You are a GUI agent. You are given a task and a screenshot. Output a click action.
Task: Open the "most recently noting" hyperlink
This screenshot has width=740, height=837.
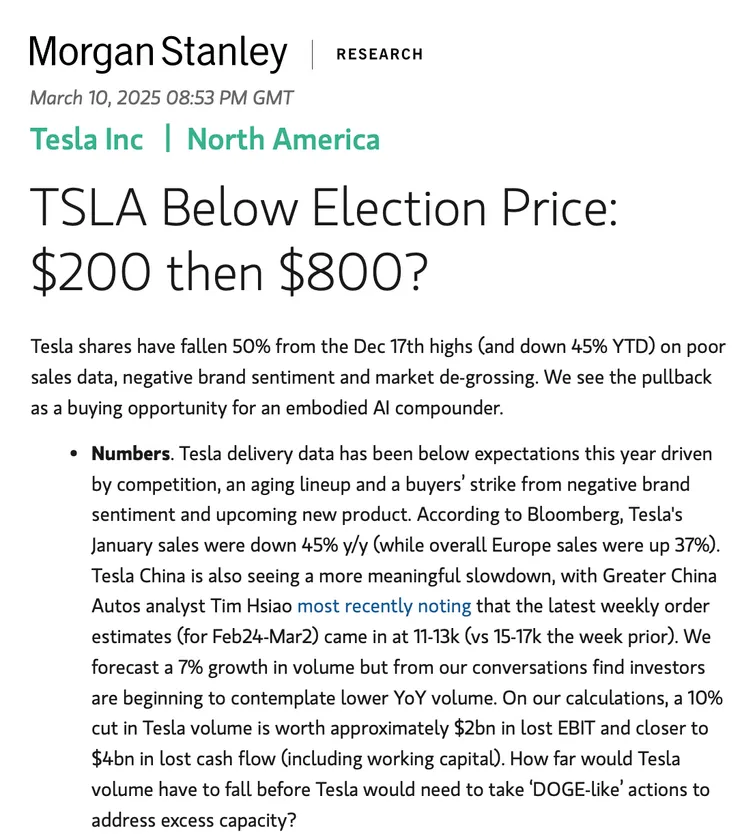coord(384,605)
